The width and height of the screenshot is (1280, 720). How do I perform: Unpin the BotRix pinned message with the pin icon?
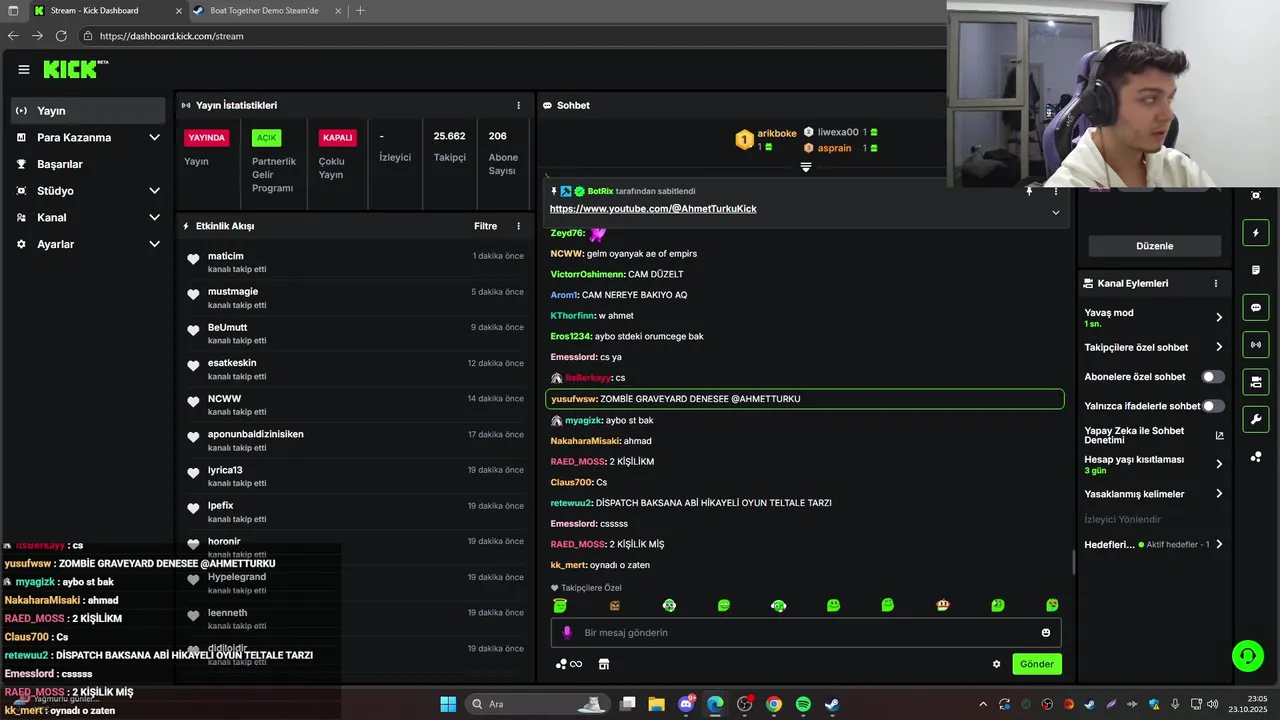pyautogui.click(x=1029, y=190)
